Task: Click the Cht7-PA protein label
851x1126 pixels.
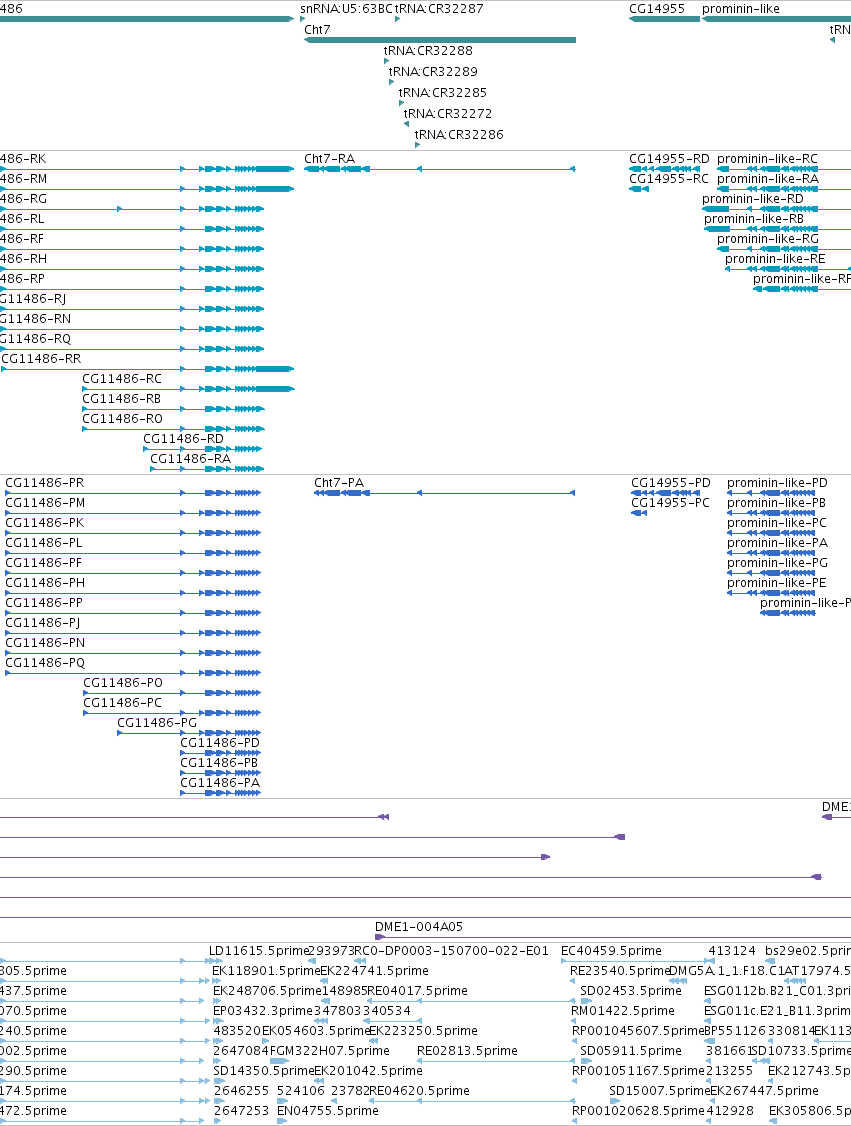Action: point(339,483)
